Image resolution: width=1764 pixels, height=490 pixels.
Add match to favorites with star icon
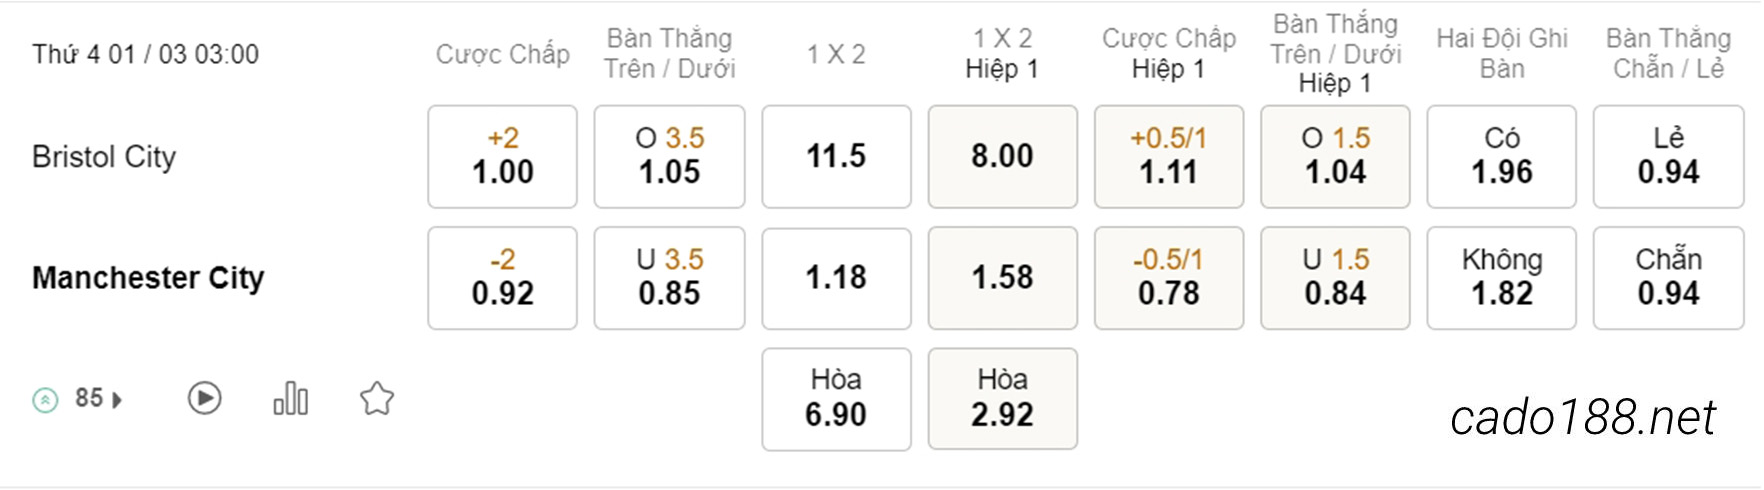pyautogui.click(x=377, y=399)
